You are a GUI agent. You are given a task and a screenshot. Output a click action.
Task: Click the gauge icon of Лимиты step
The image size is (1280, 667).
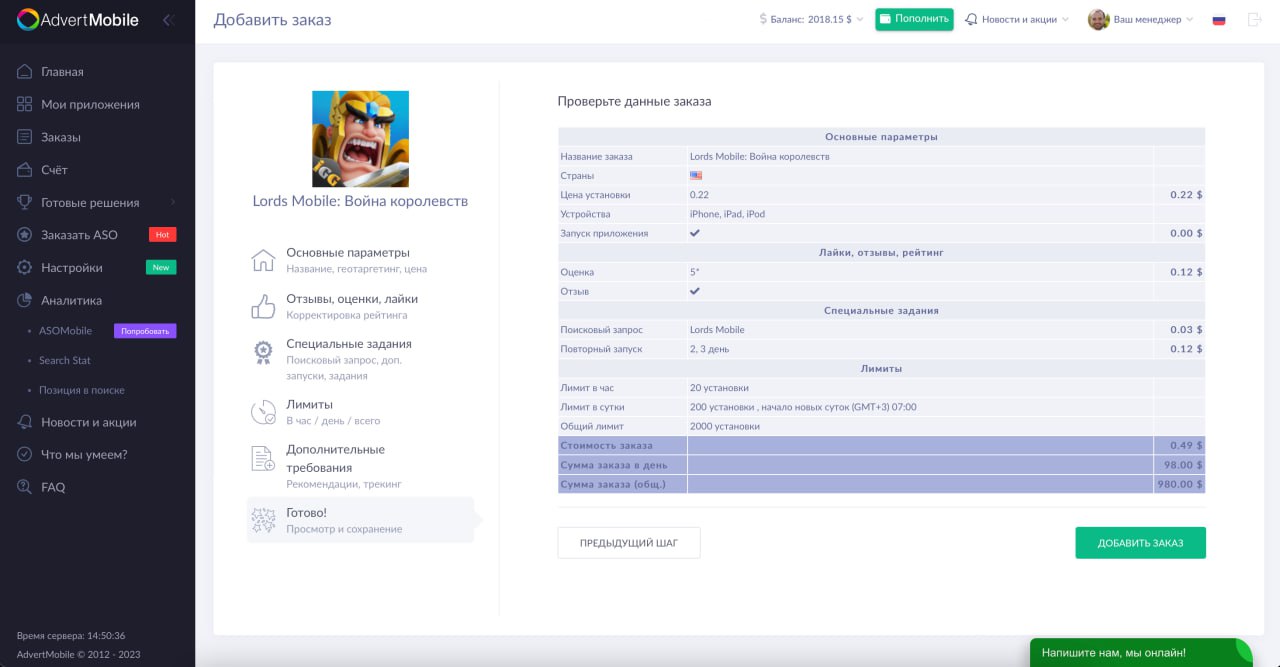click(x=263, y=412)
